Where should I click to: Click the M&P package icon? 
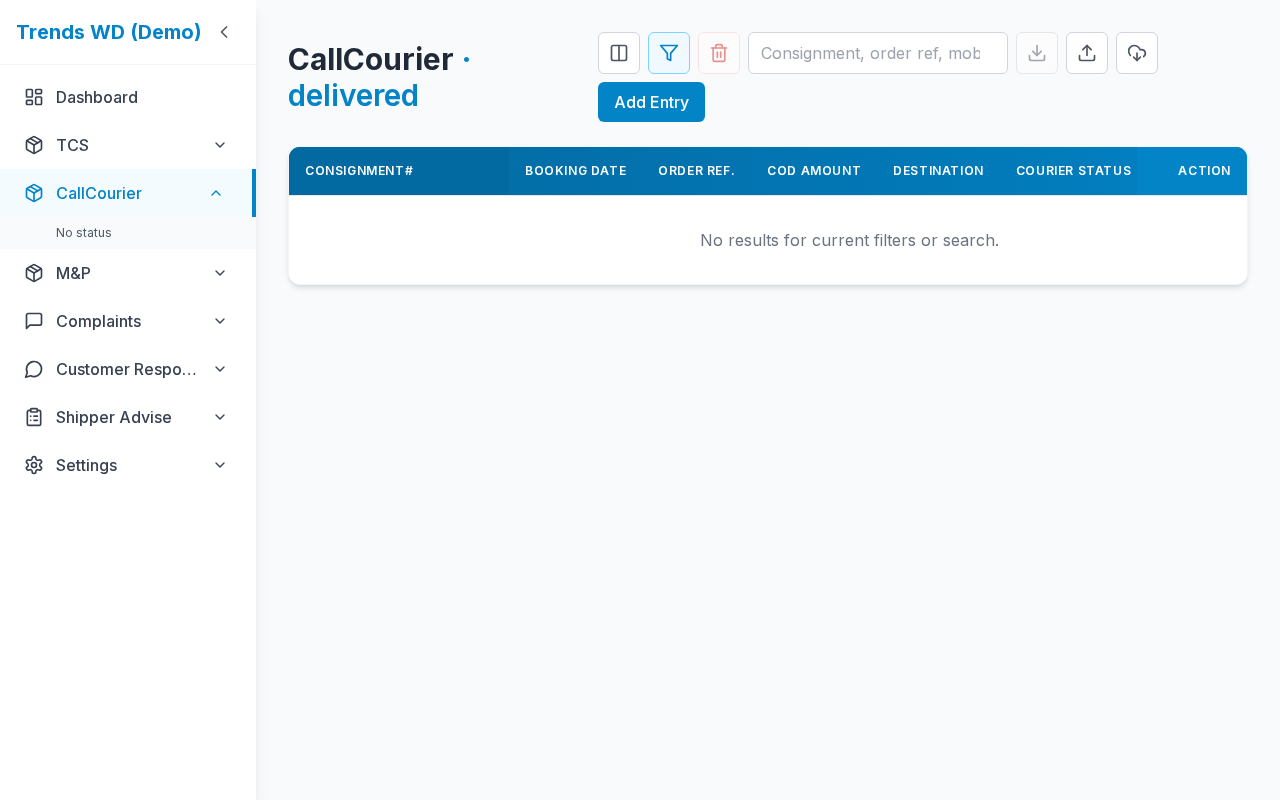[x=34, y=273]
